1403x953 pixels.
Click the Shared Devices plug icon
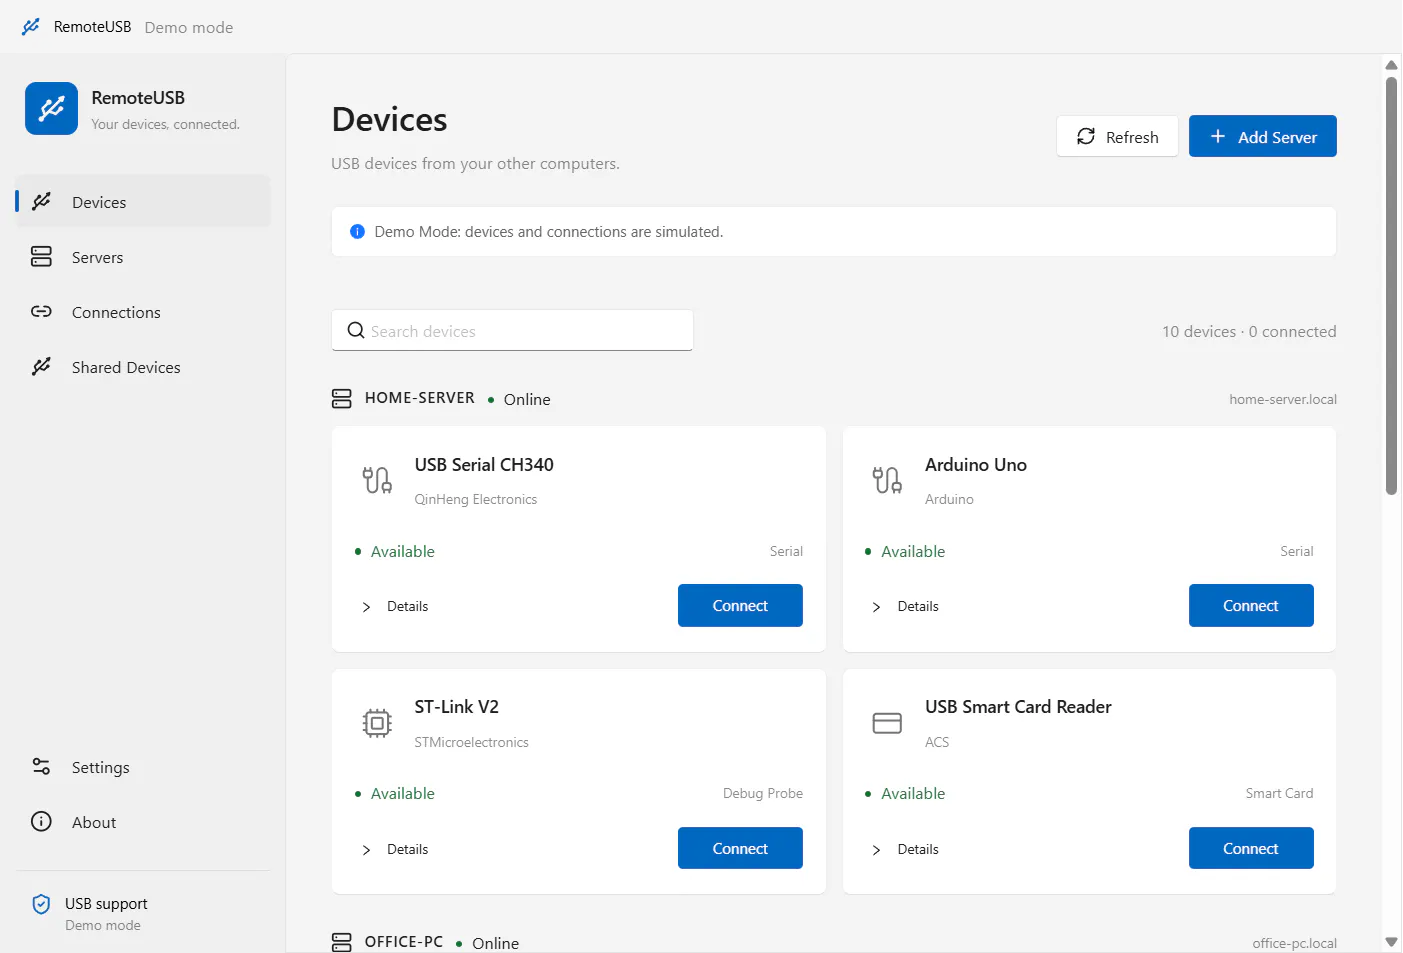(x=41, y=367)
